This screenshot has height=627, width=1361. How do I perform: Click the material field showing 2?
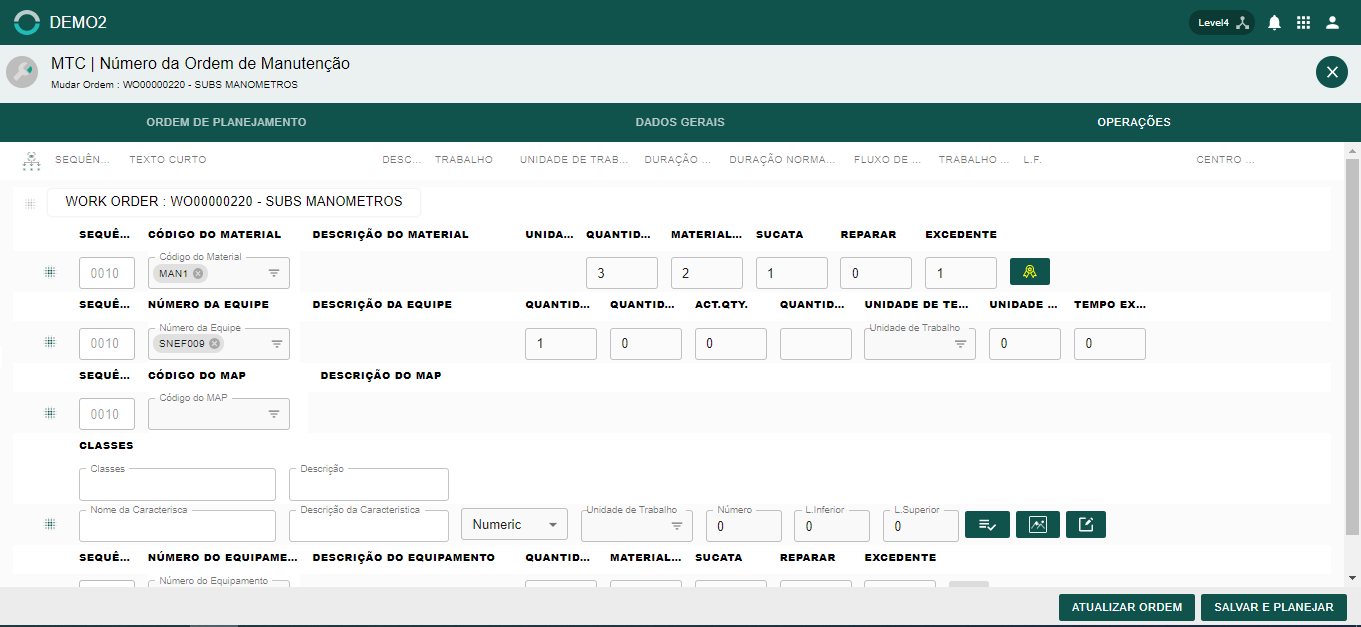pos(707,273)
